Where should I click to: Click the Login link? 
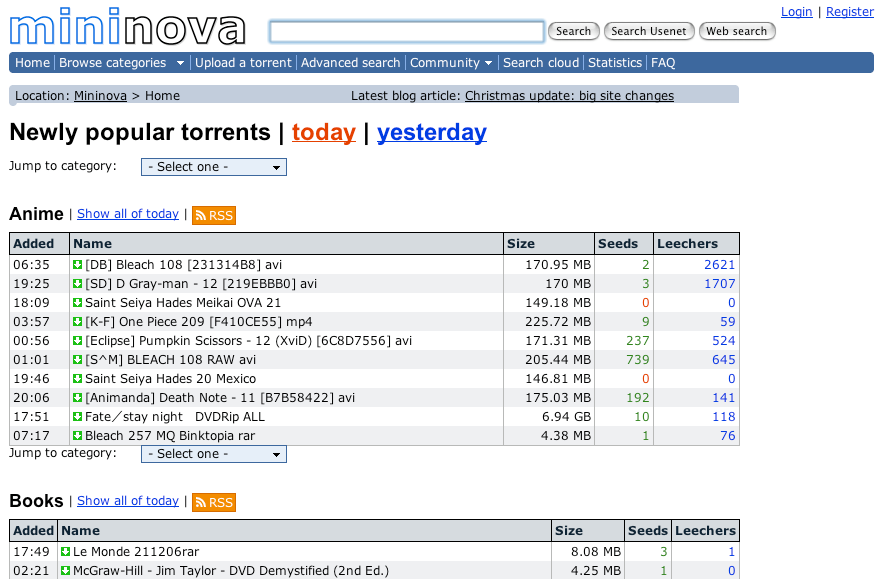point(796,12)
